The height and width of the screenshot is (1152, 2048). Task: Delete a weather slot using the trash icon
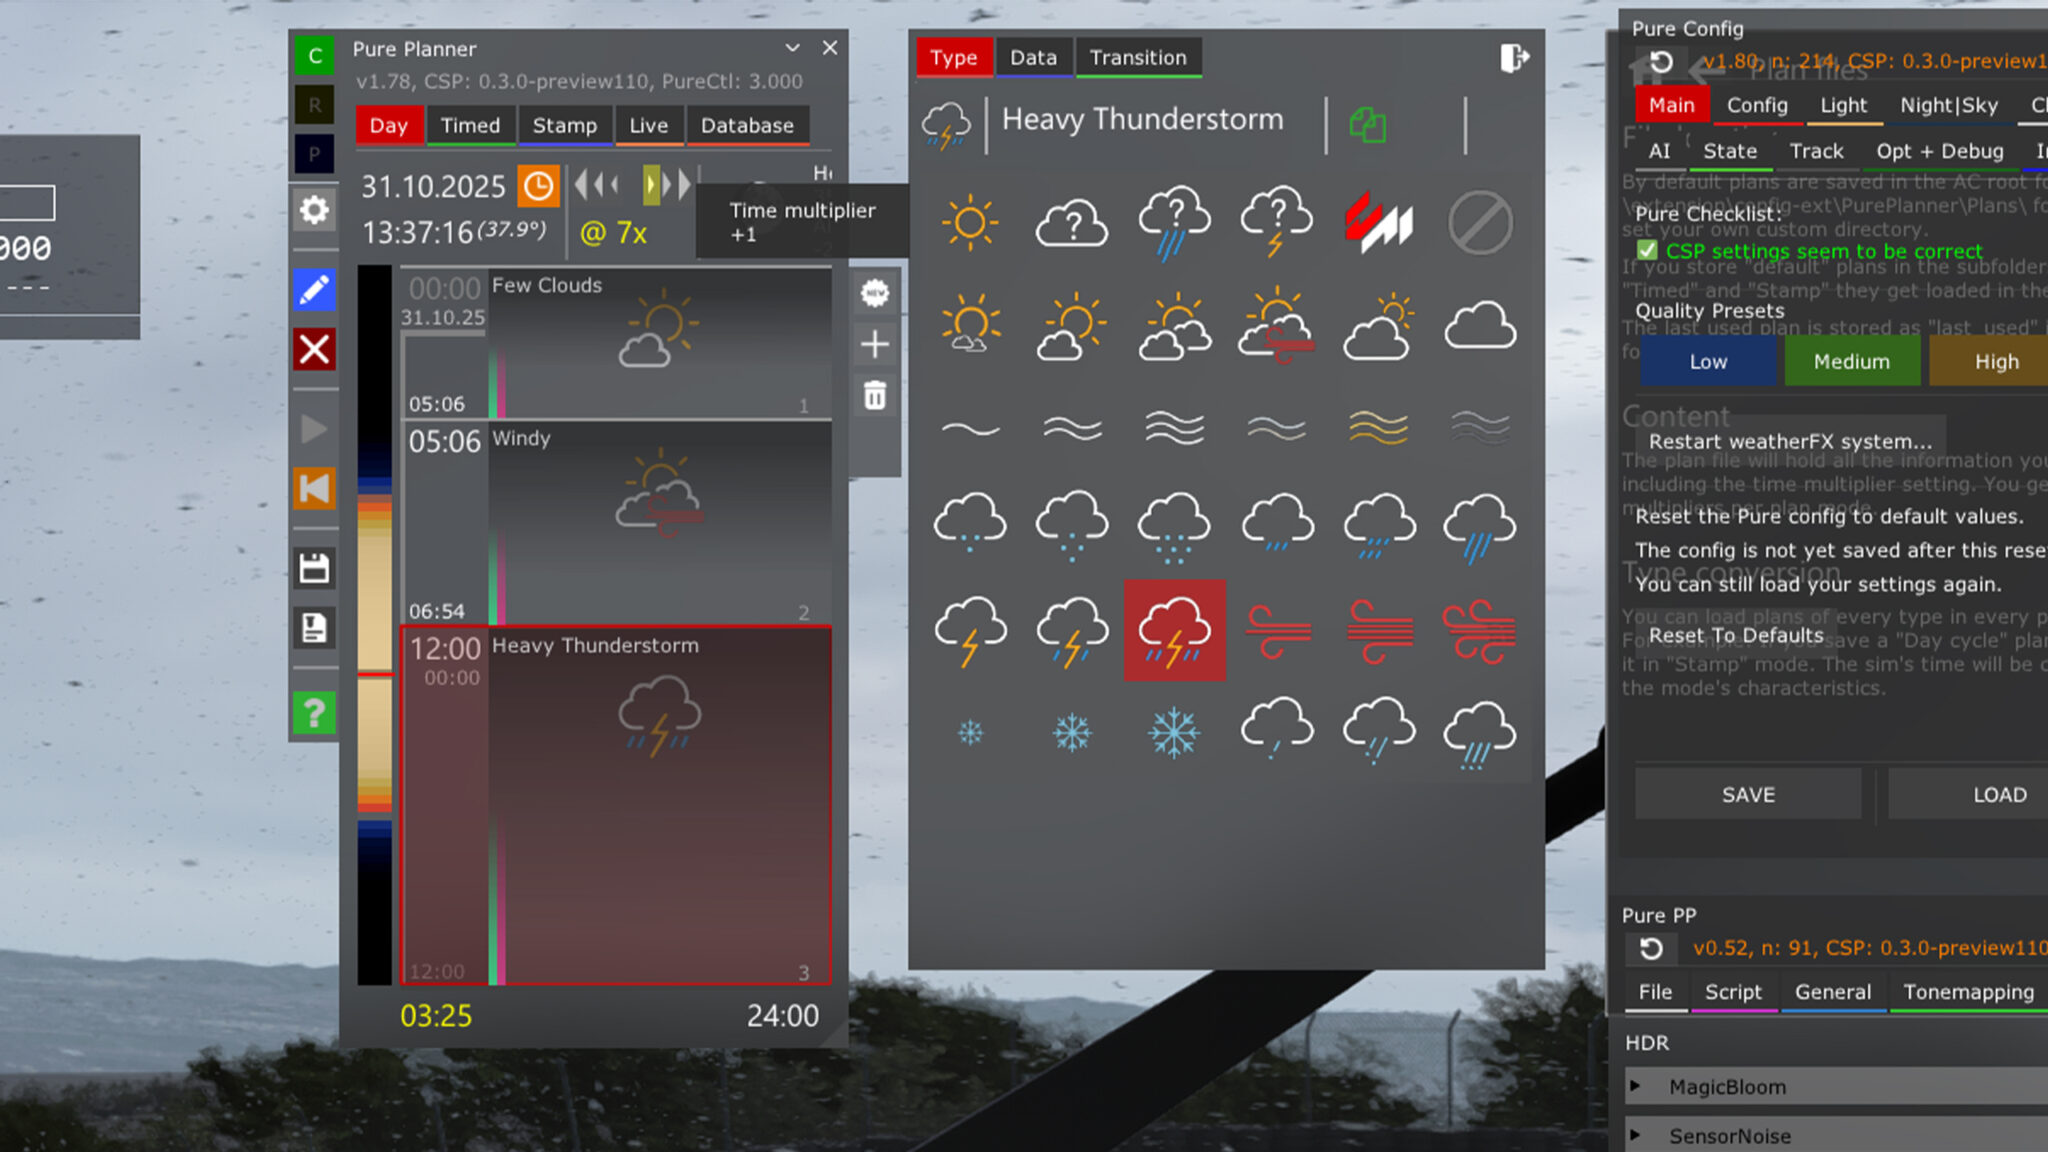[875, 396]
